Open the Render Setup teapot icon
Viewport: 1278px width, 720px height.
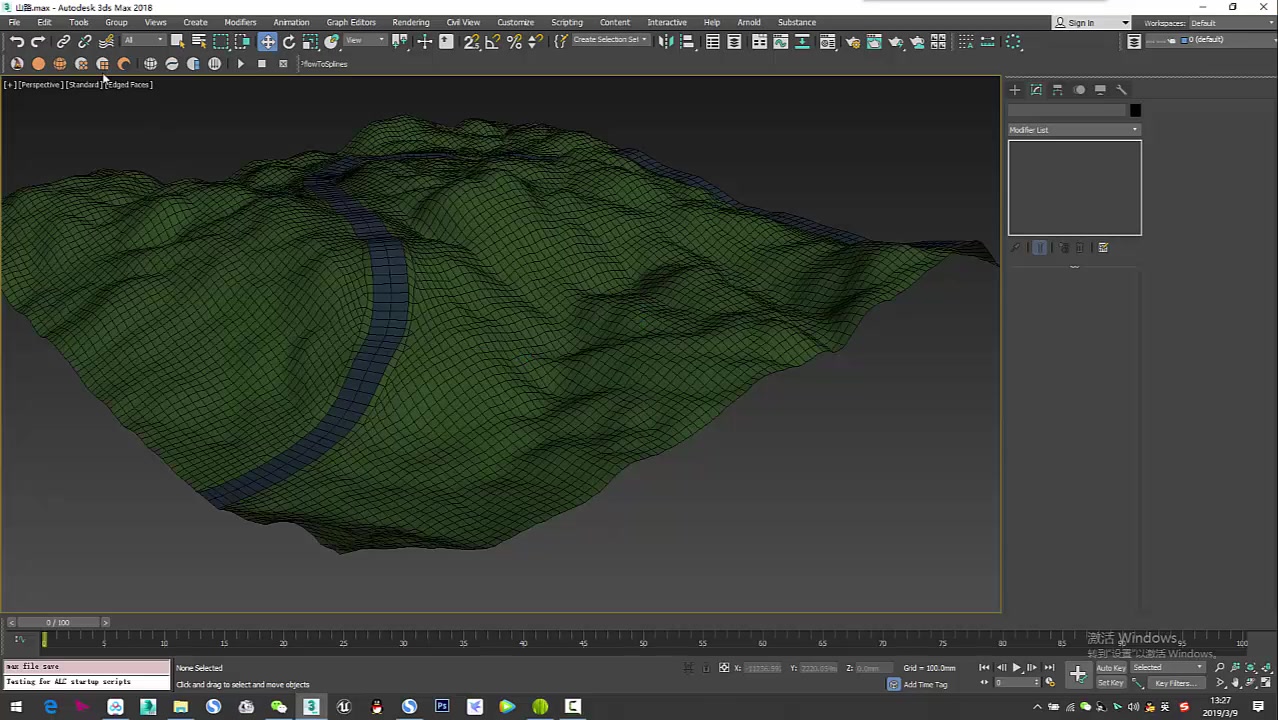tap(852, 41)
